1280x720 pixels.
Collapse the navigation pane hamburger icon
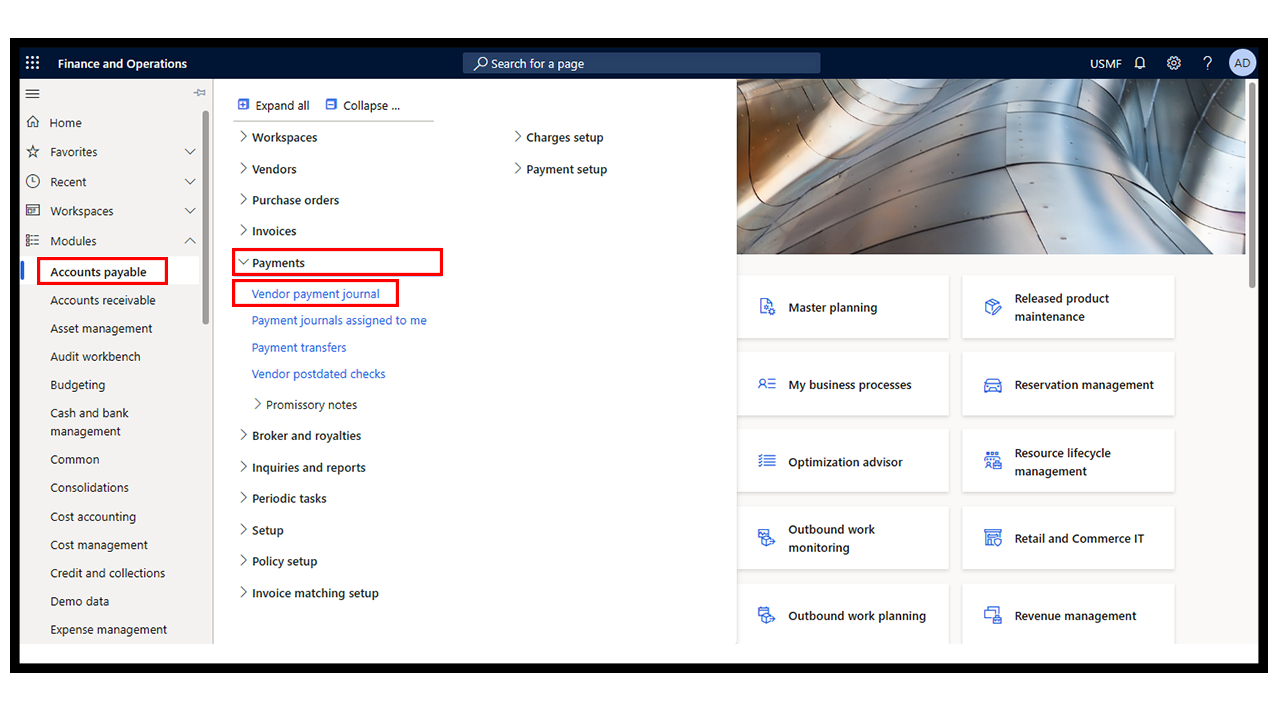33,93
